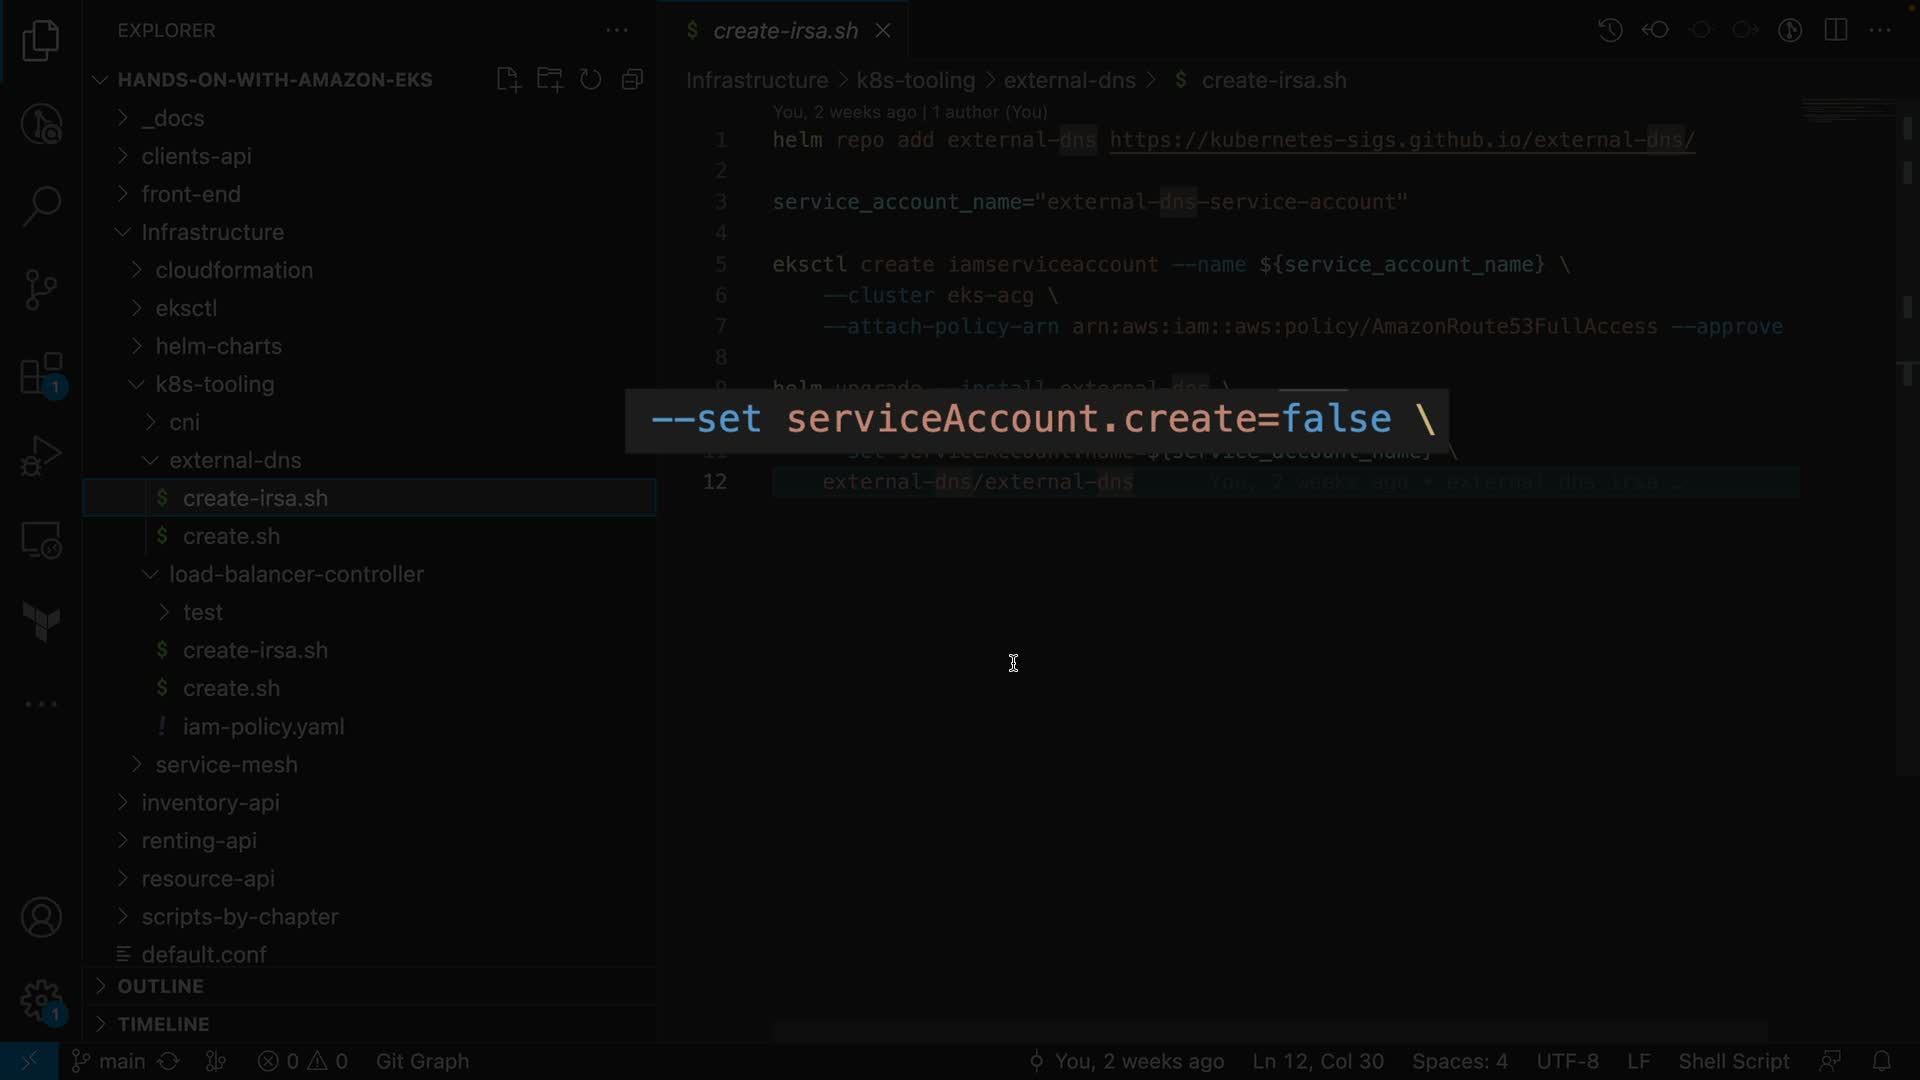Click the Split Editor Right icon
The width and height of the screenshot is (1920, 1080).
[x=1836, y=30]
